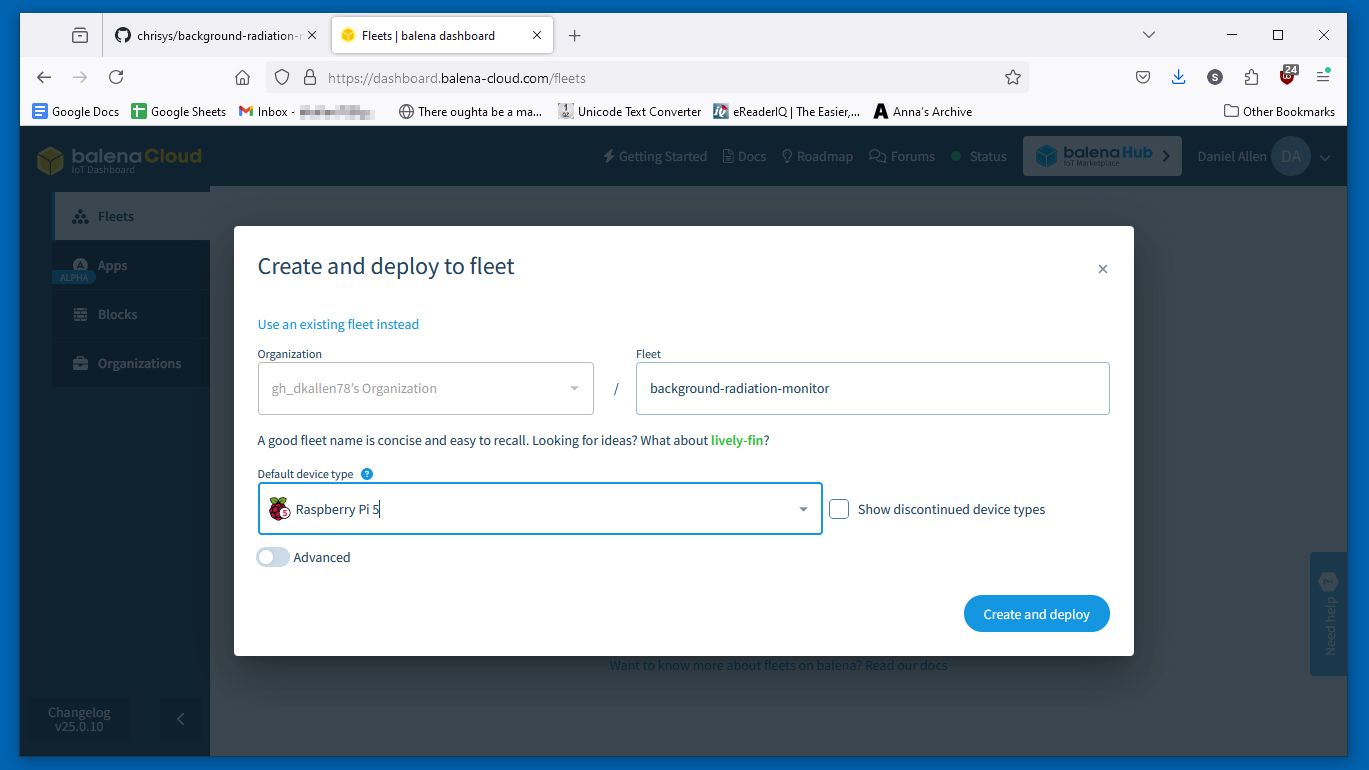Close the Fleets balena dashboard tab
The height and width of the screenshot is (770, 1369).
click(x=537, y=35)
